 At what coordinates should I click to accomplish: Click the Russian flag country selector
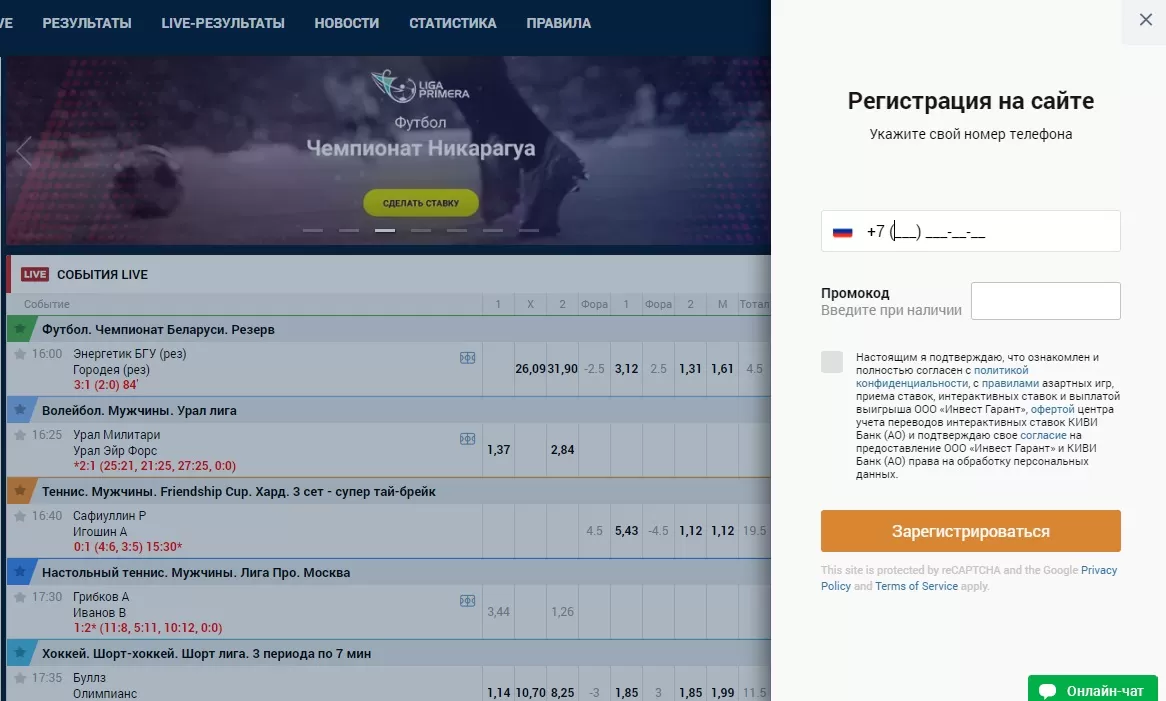tap(843, 232)
